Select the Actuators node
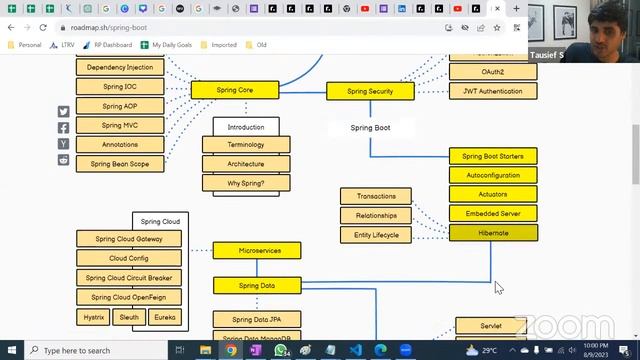 pyautogui.click(x=493, y=194)
